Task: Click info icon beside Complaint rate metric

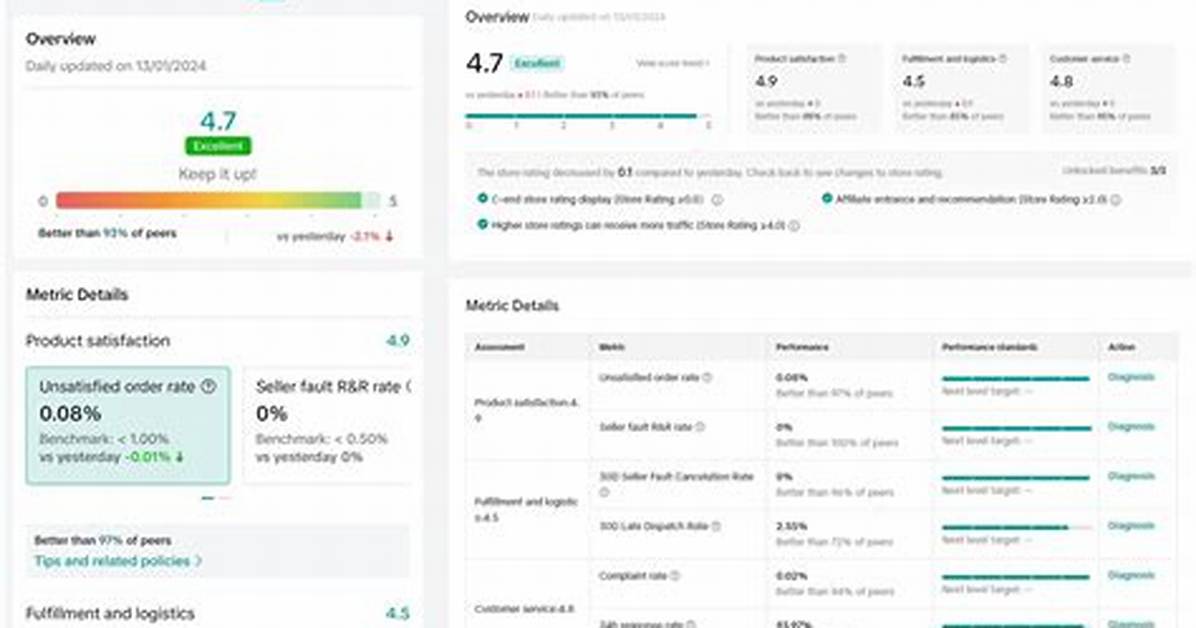Action: pyautogui.click(x=675, y=575)
